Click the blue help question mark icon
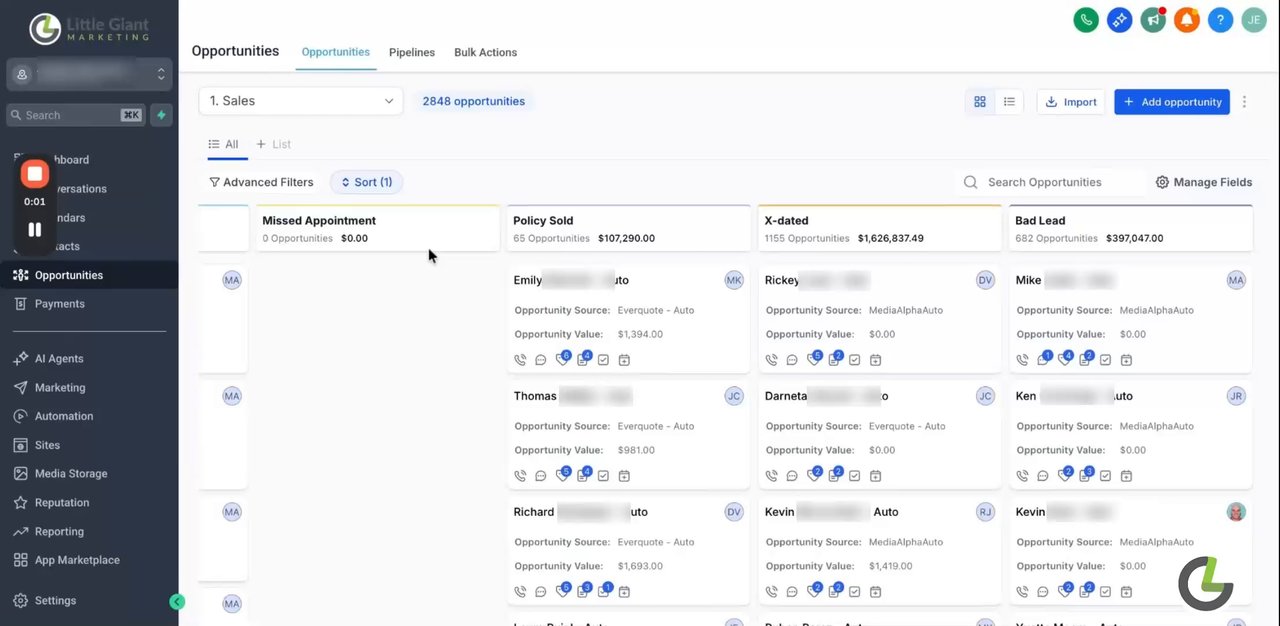Screen dimensions: 1280x626 pyautogui.click(x=1220, y=20)
